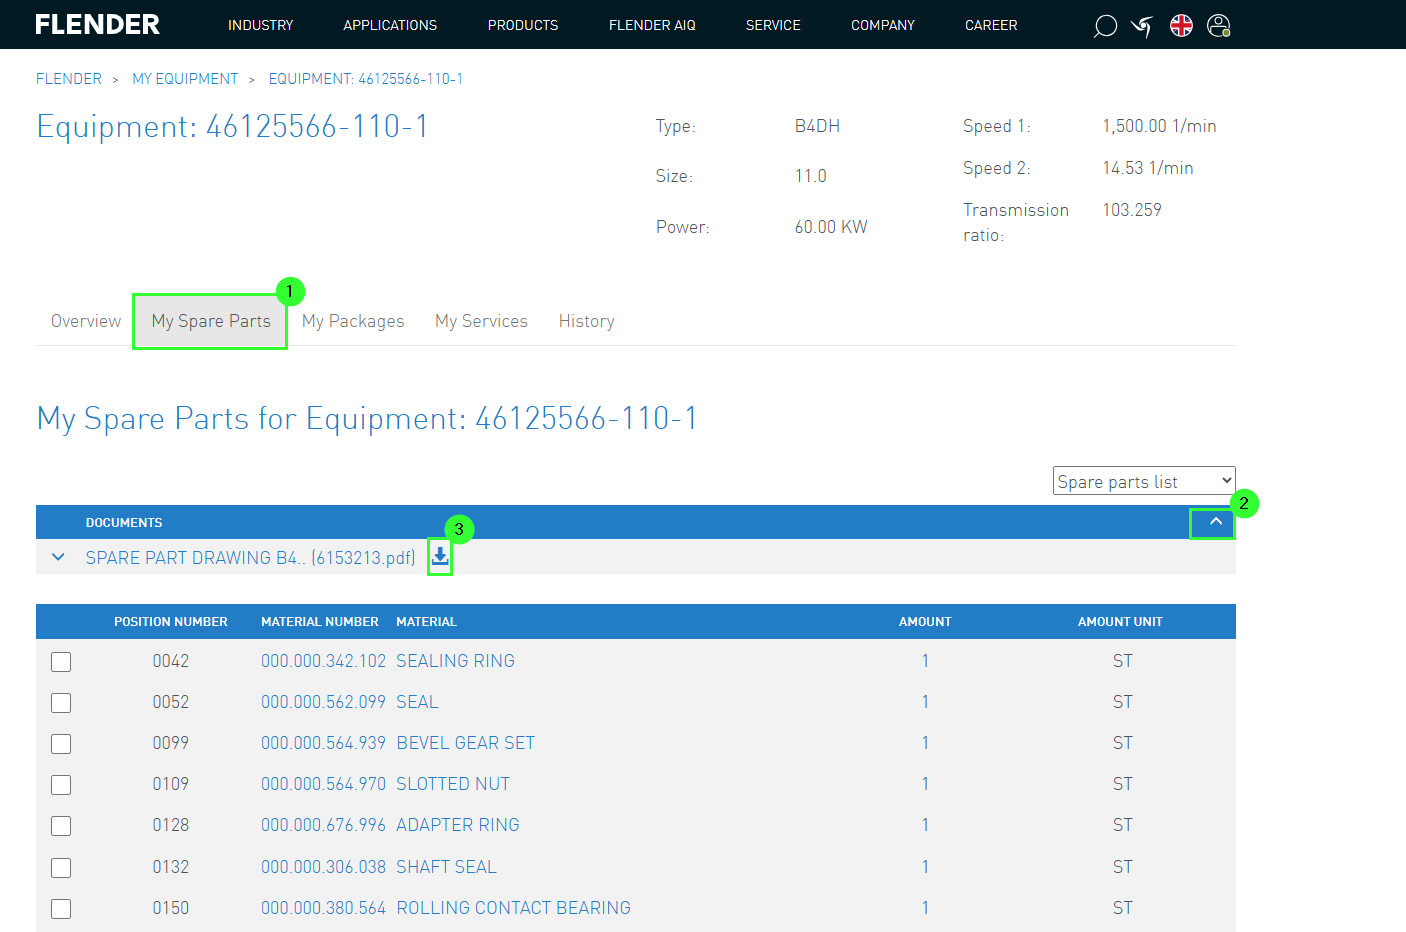Viewport: 1406px width, 932px height.
Task: Check the SHAFT SEAL row checkbox
Action: click(61, 868)
